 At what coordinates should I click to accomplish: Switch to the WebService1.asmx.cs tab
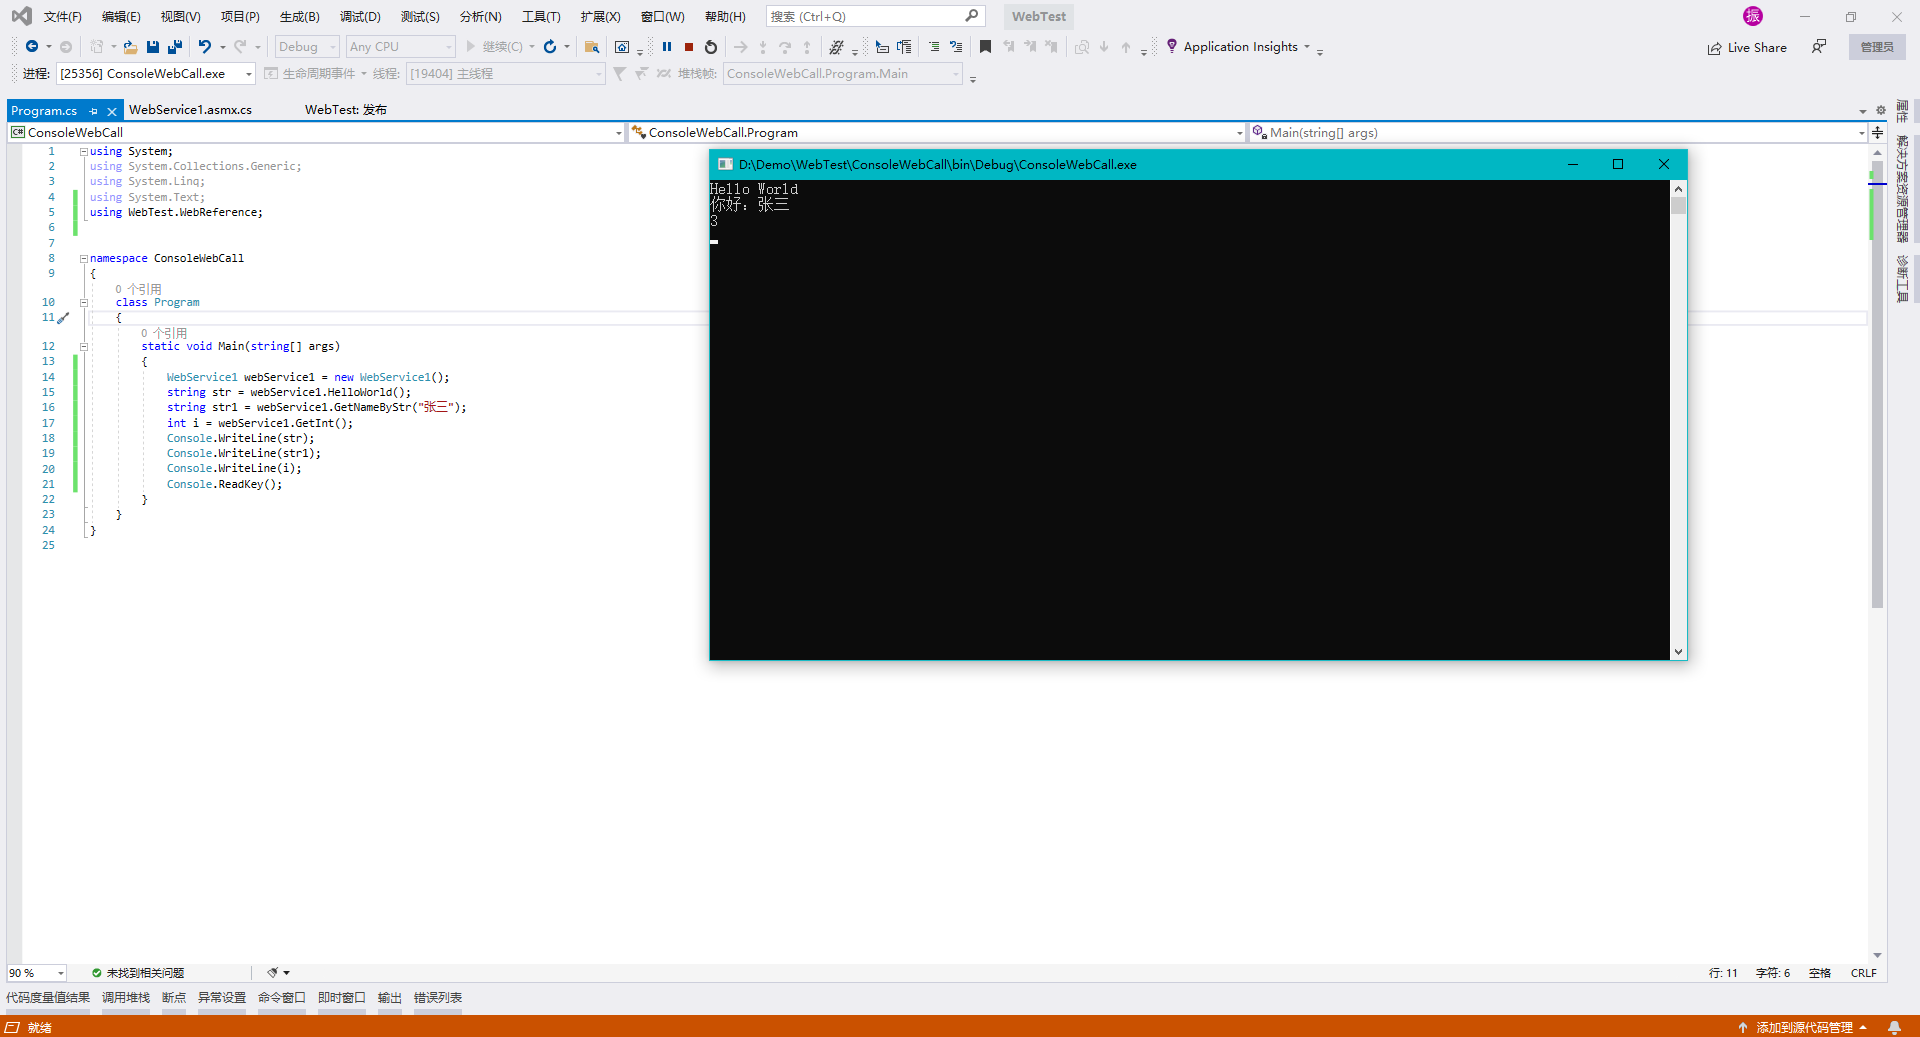190,110
